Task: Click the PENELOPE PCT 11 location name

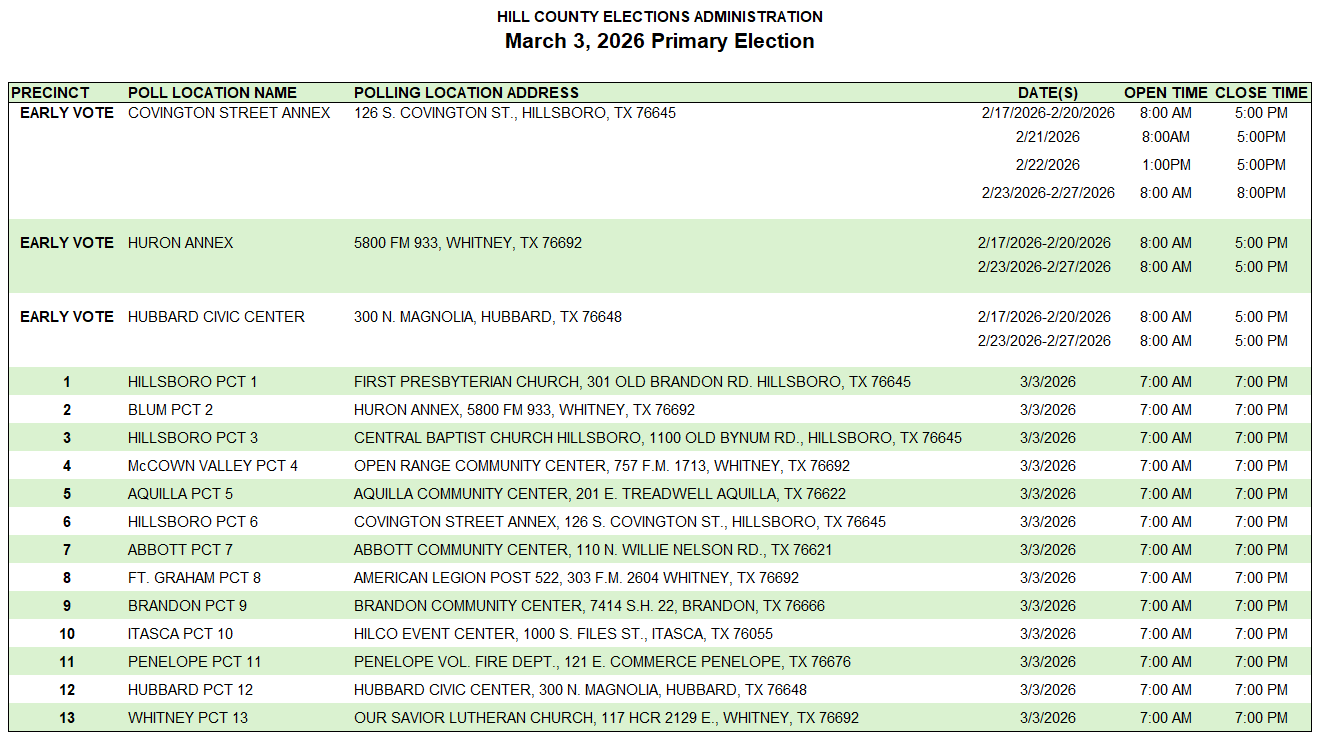Action: (x=195, y=662)
